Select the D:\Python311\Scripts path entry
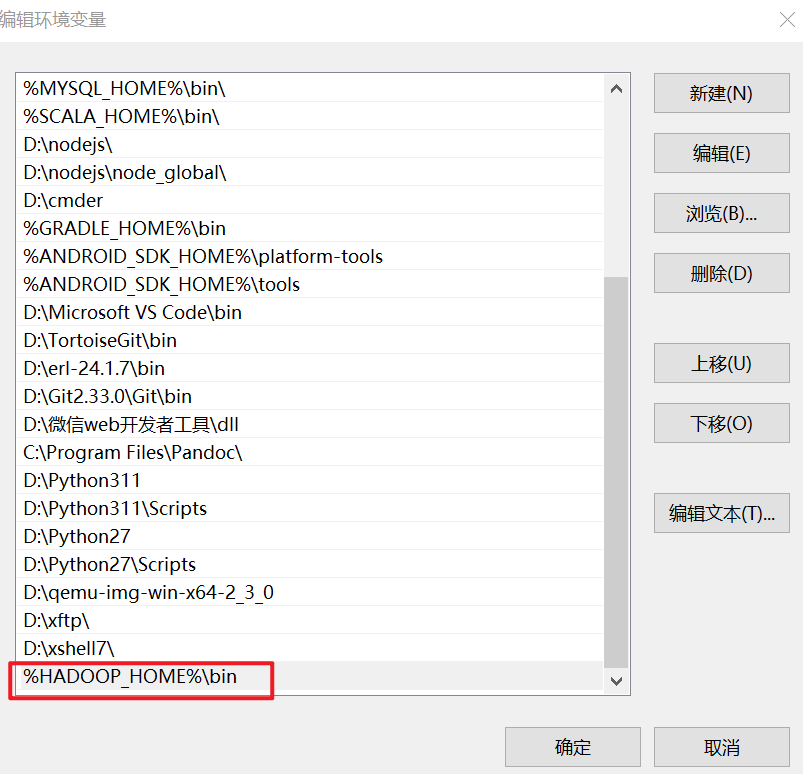This screenshot has height=774, width=803. click(x=115, y=509)
